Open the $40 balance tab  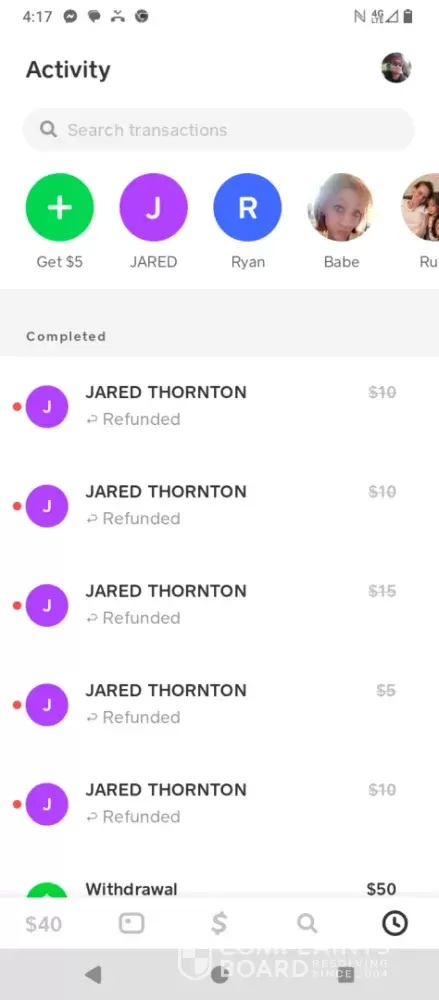[43, 924]
